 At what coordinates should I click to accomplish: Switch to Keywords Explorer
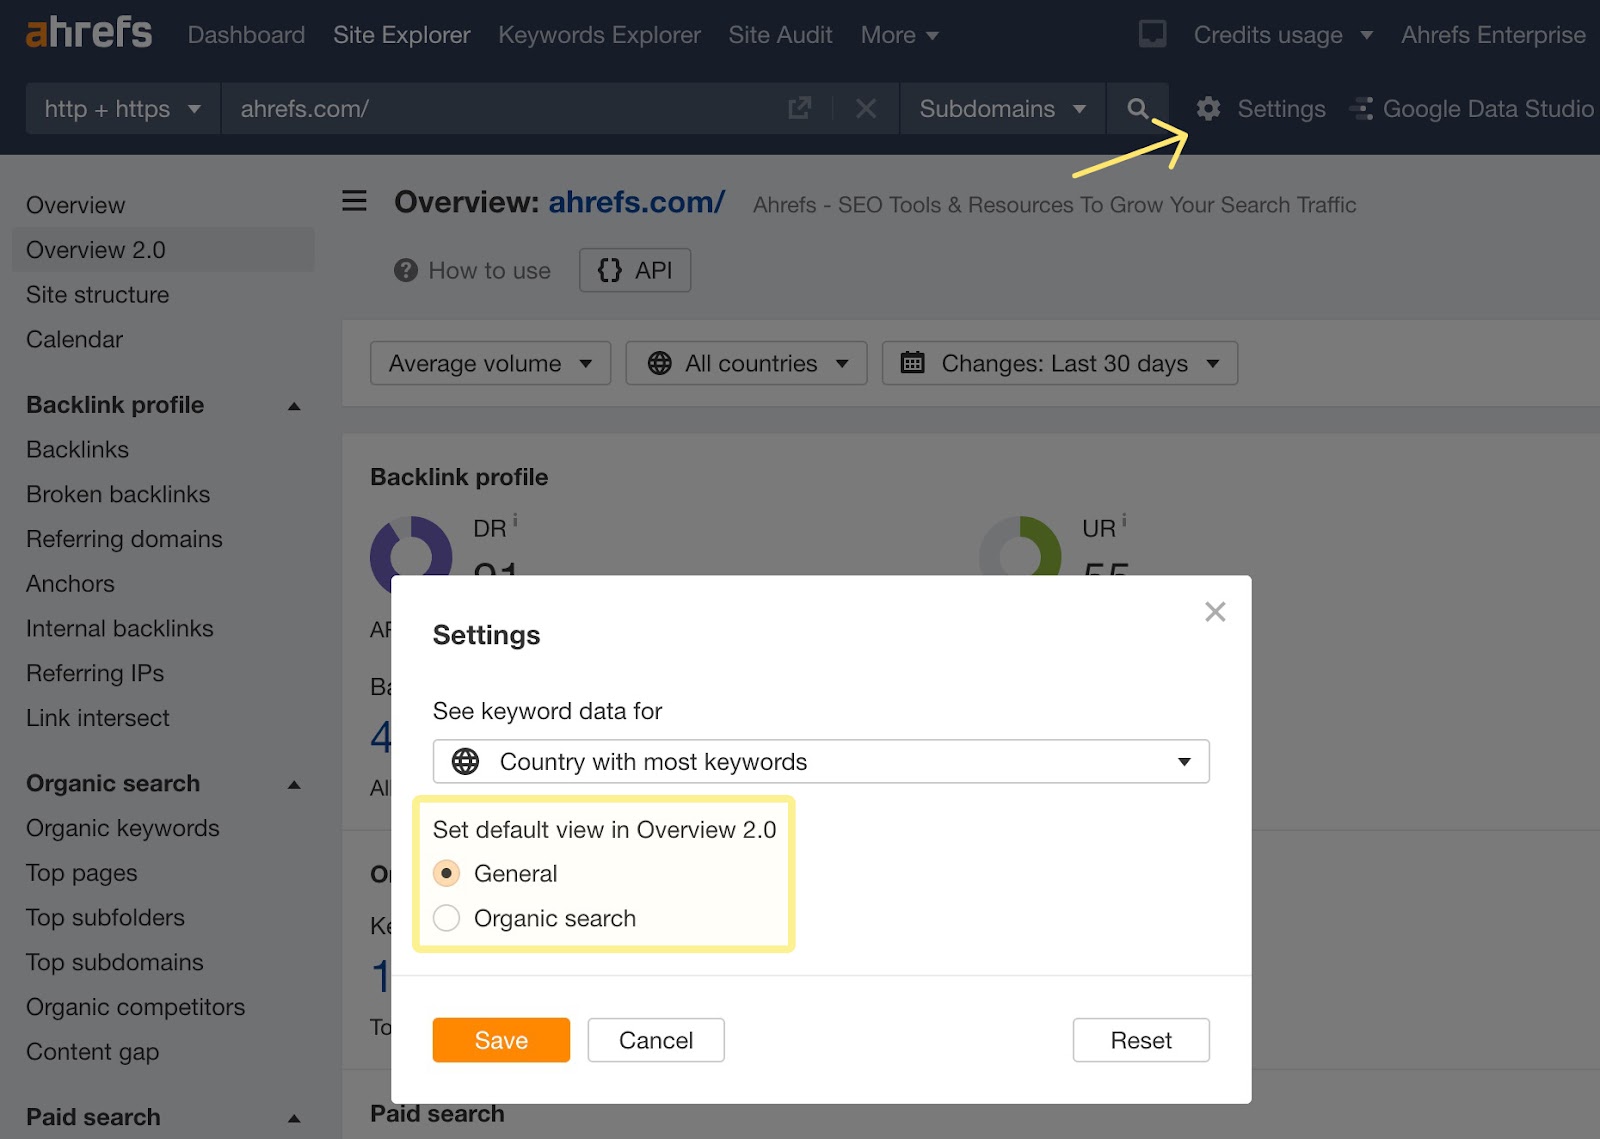[599, 34]
